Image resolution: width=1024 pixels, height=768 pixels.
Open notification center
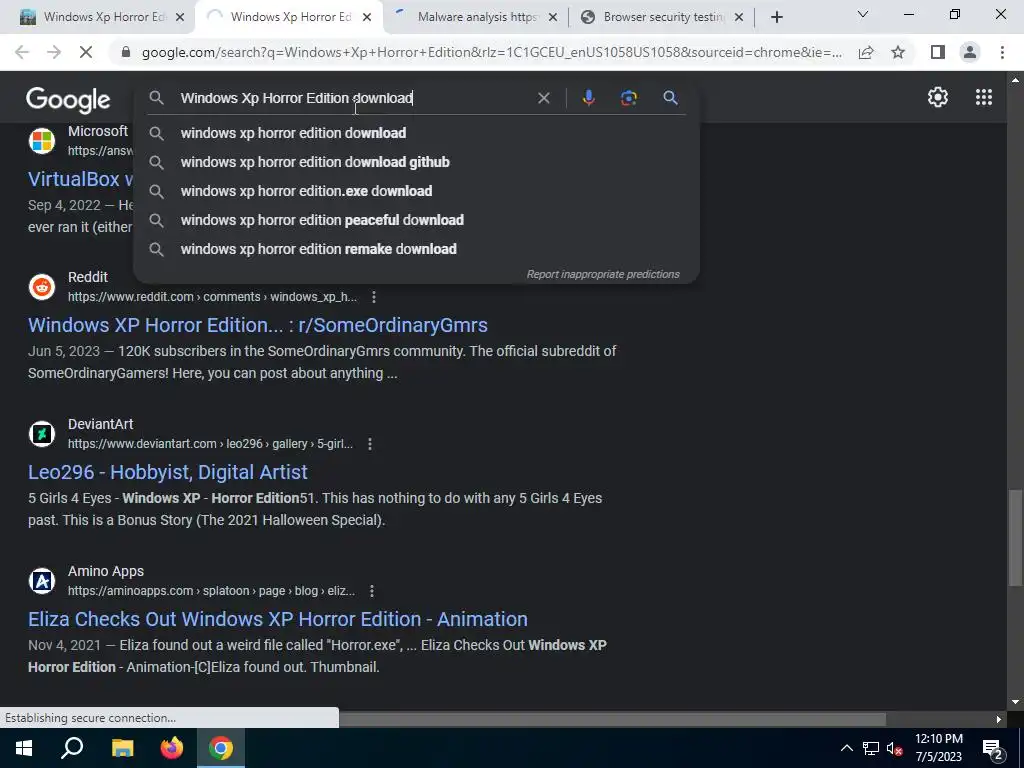point(993,748)
